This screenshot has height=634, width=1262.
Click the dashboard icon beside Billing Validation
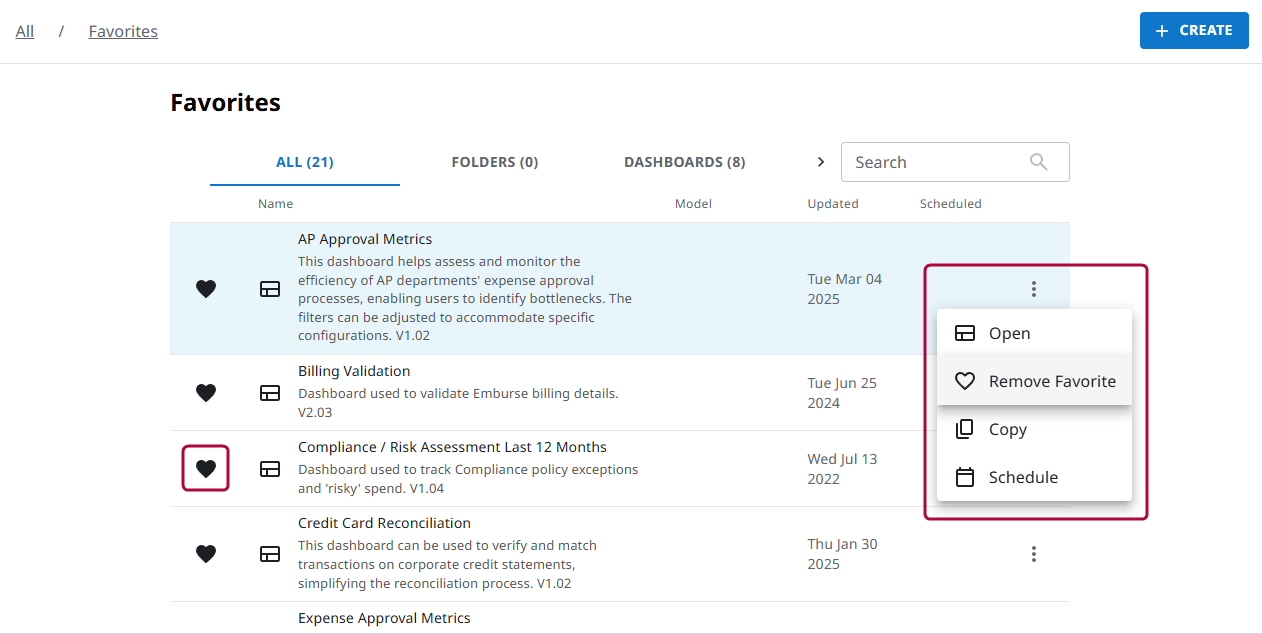coord(270,393)
